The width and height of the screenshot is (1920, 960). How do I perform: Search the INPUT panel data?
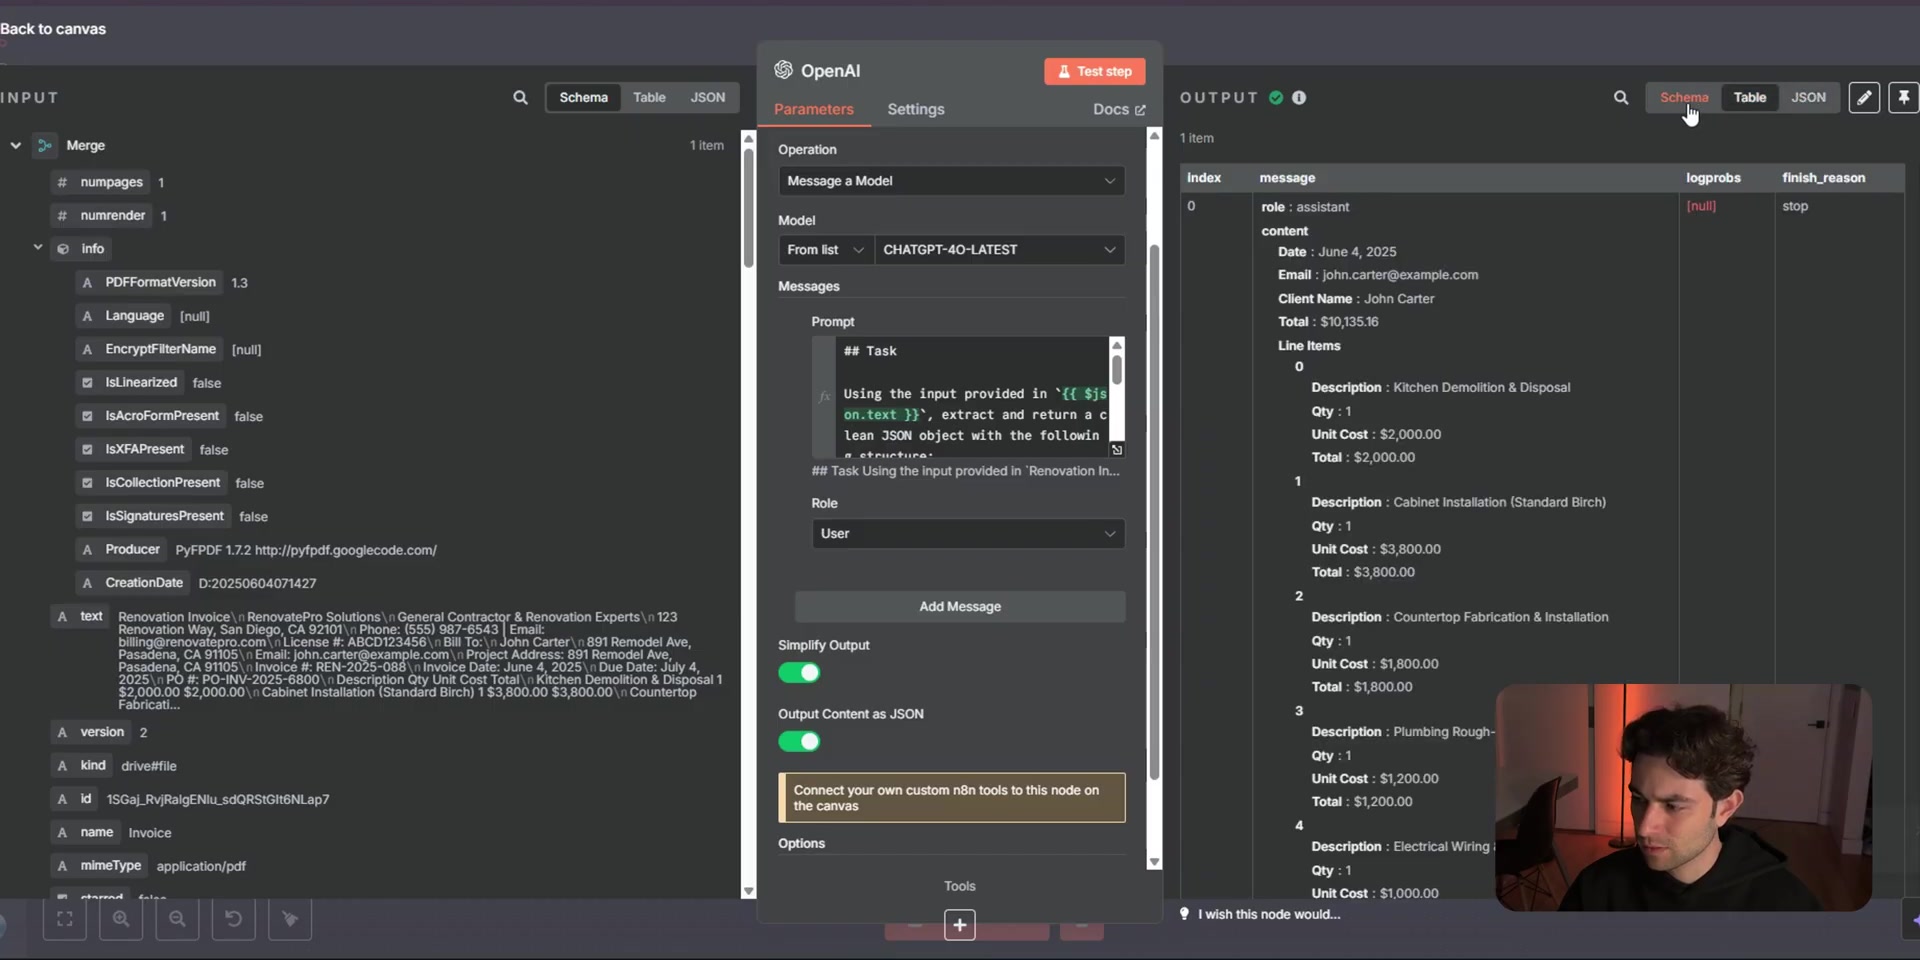click(520, 98)
